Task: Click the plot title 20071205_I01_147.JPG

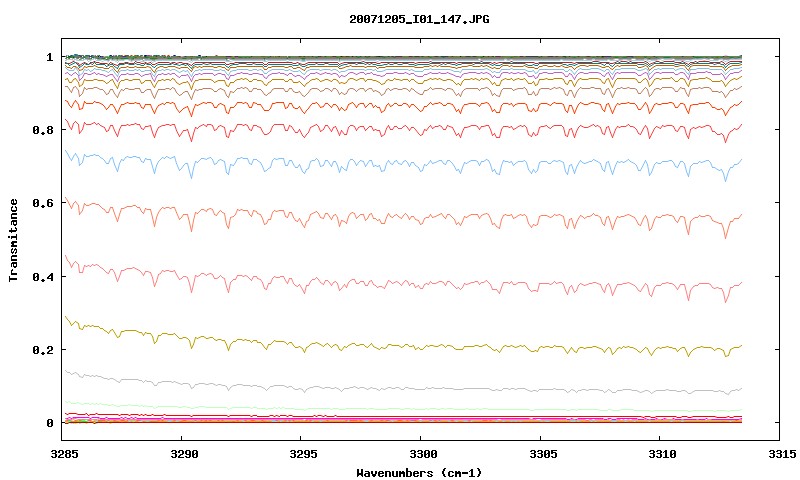Action: pyautogui.click(x=419, y=19)
